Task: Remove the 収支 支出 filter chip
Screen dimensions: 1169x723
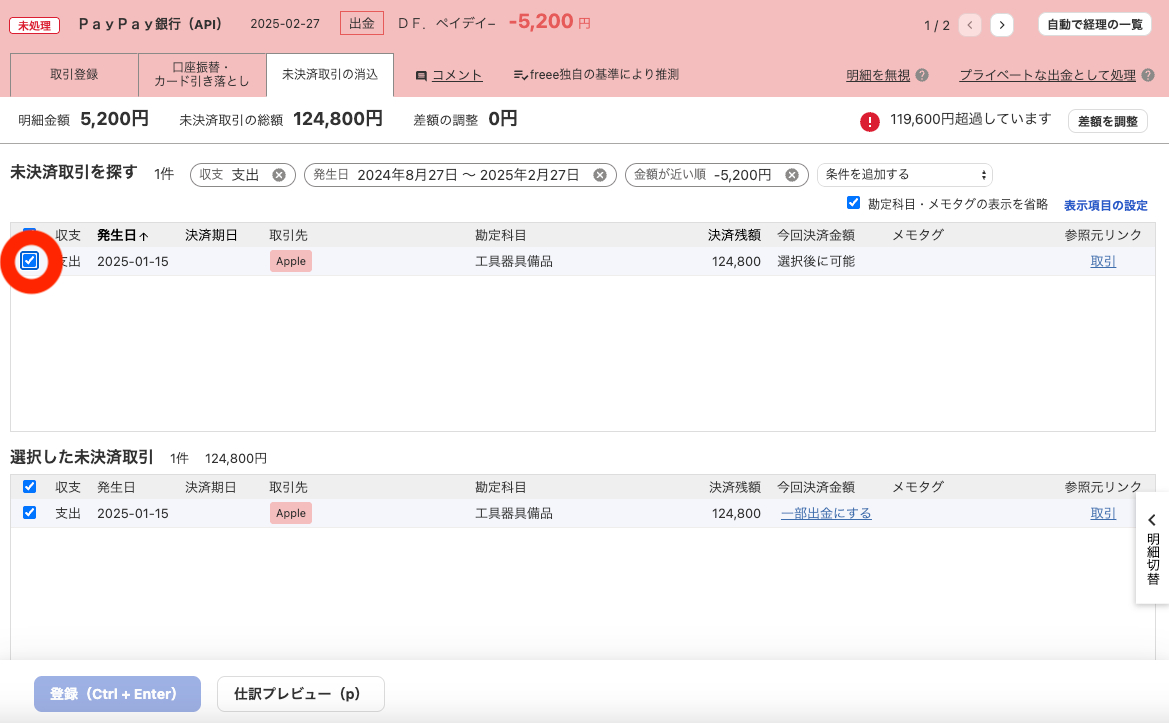Action: (x=280, y=174)
